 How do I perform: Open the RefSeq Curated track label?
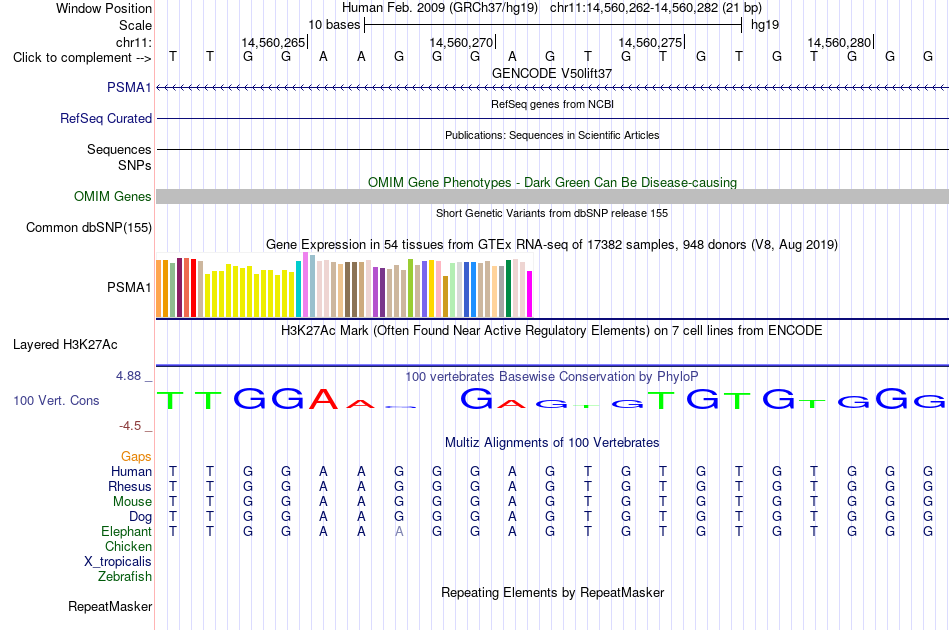(x=106, y=118)
